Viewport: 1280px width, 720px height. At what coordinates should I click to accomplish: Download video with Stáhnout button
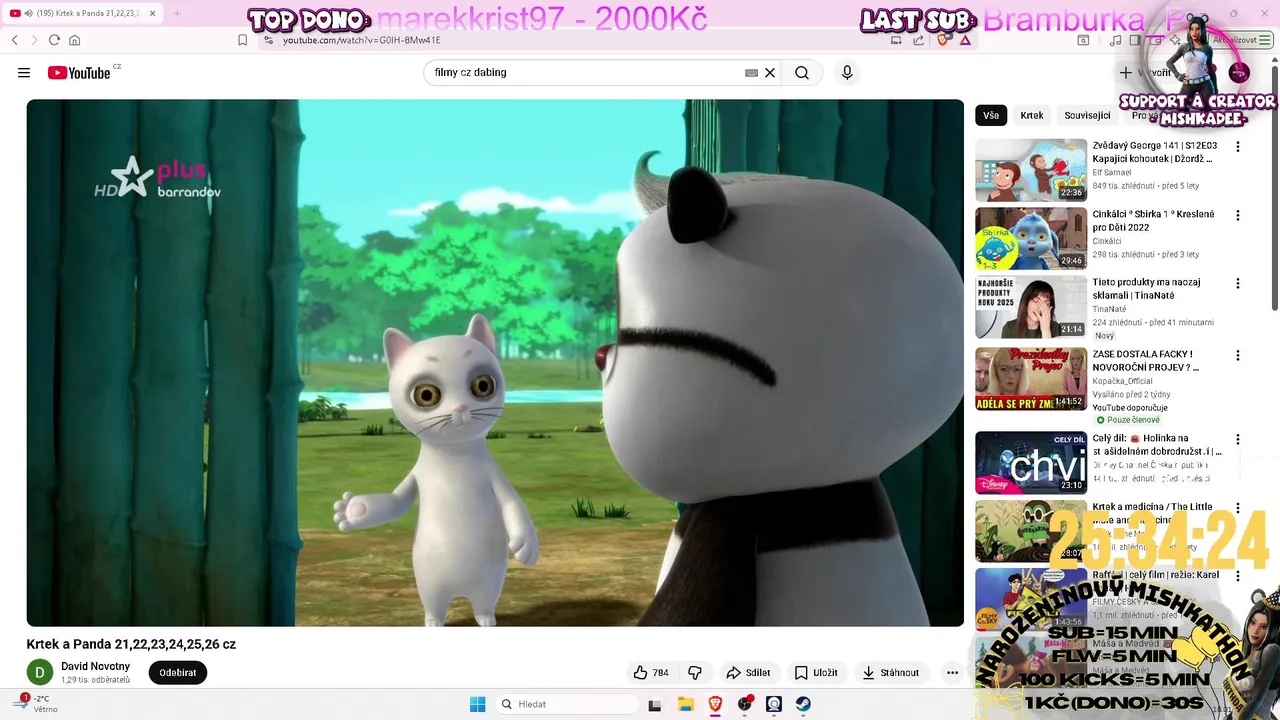tap(891, 673)
